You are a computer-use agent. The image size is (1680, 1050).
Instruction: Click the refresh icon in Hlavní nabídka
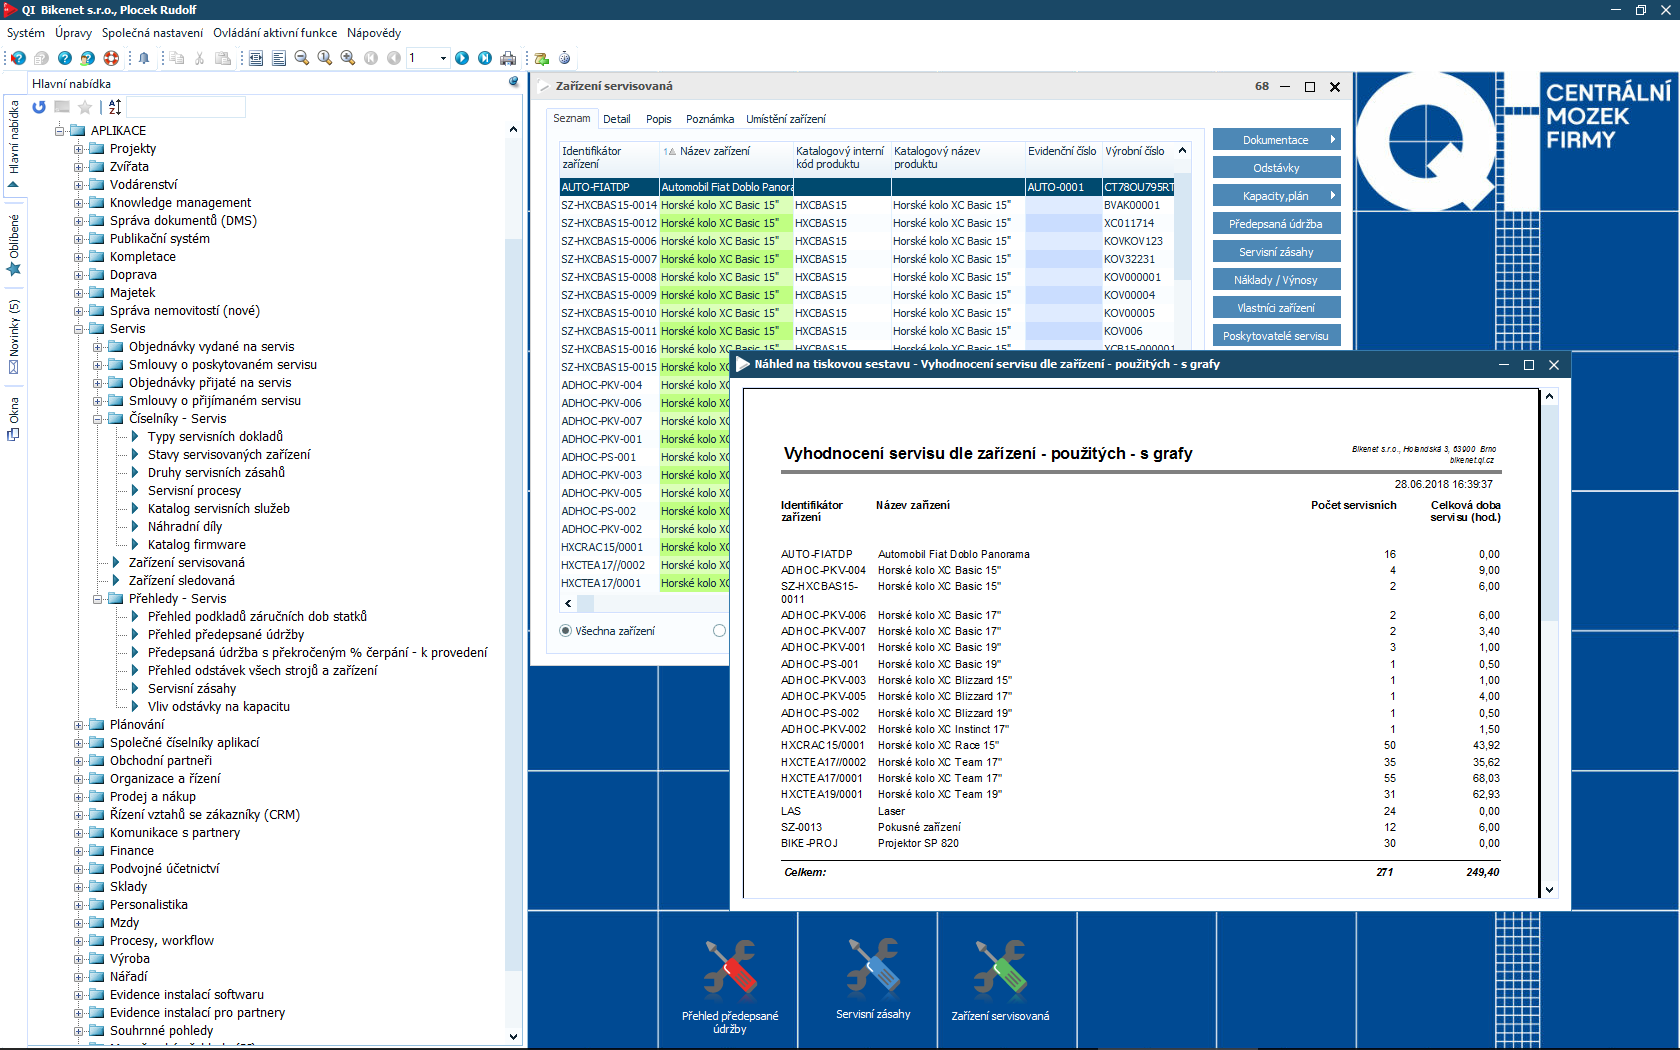(39, 107)
